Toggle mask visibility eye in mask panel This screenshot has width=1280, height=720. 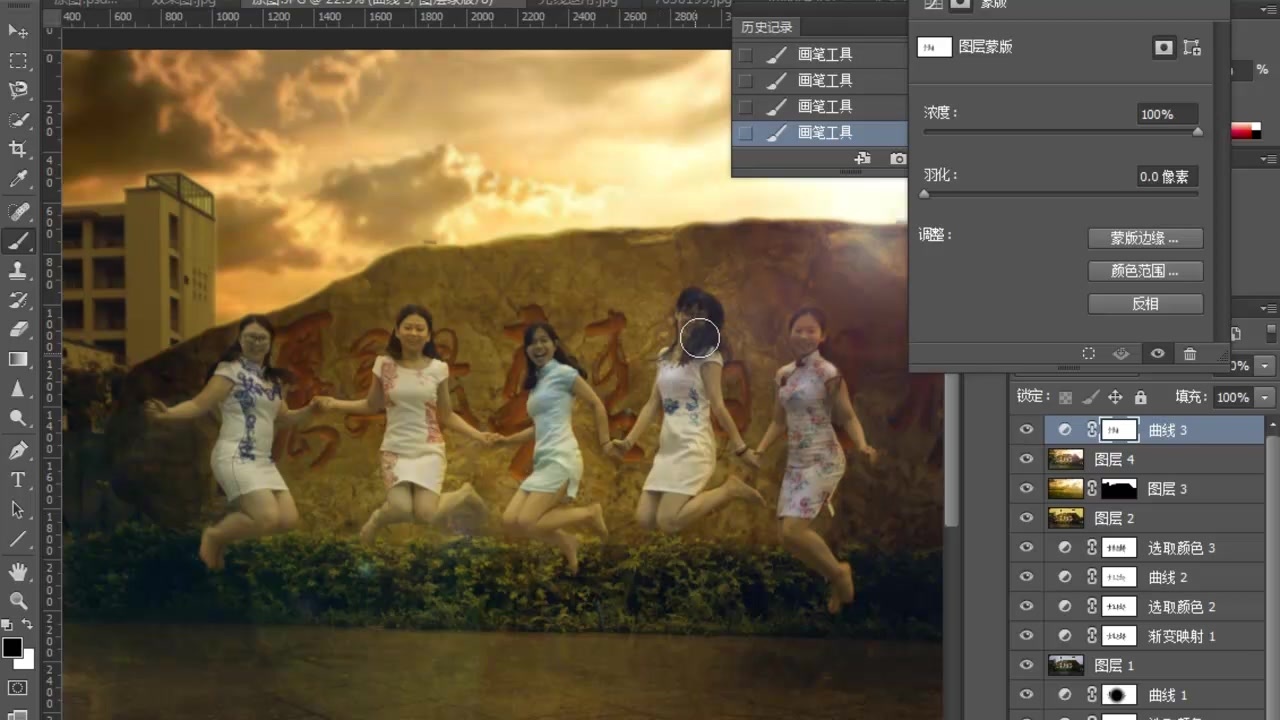1157,354
